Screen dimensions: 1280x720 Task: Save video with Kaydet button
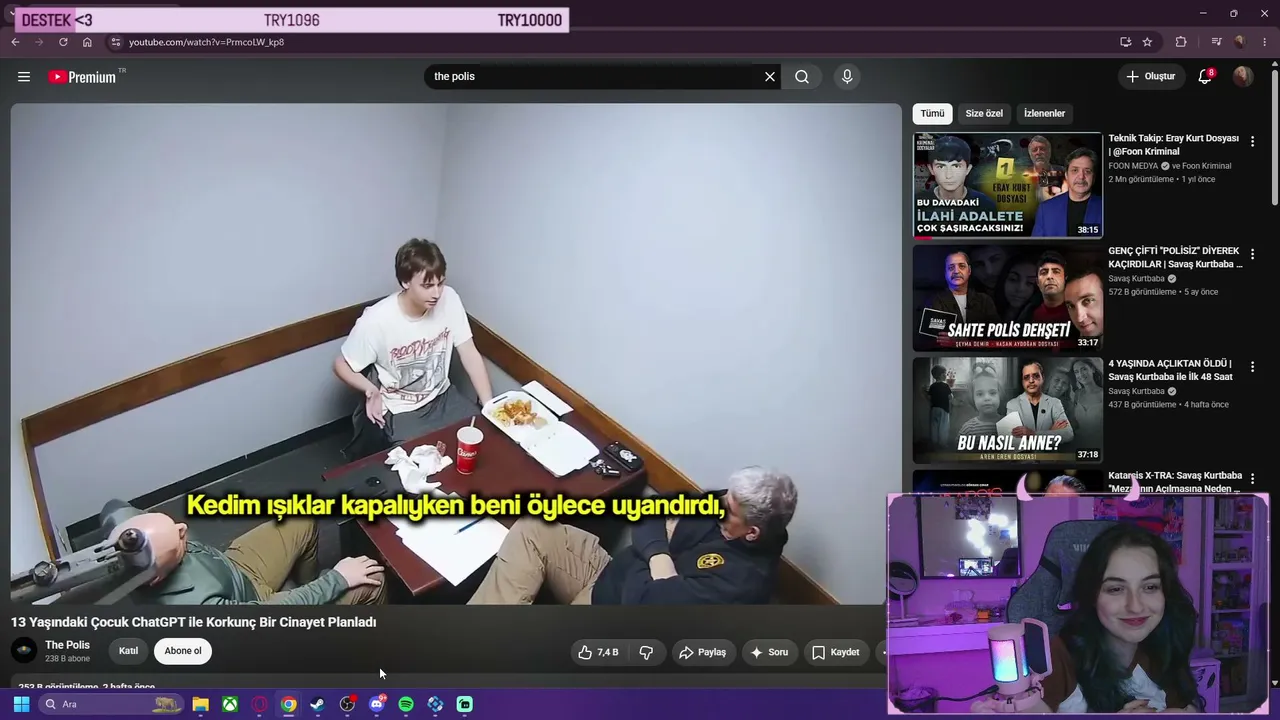[836, 652]
